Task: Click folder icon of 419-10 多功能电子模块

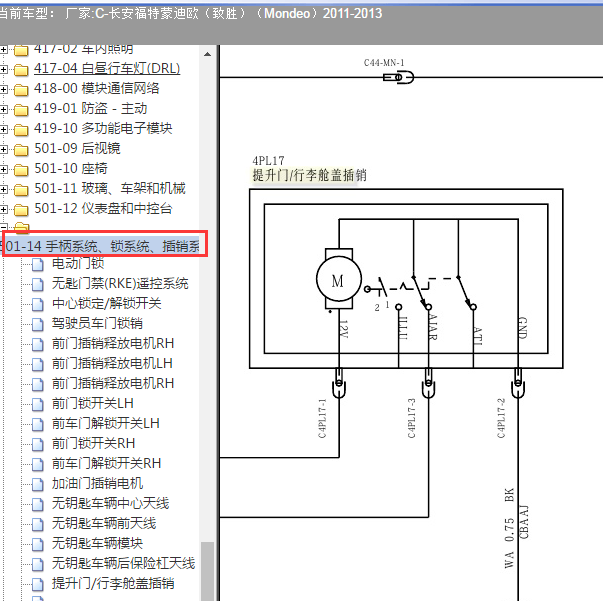Action: (x=21, y=130)
